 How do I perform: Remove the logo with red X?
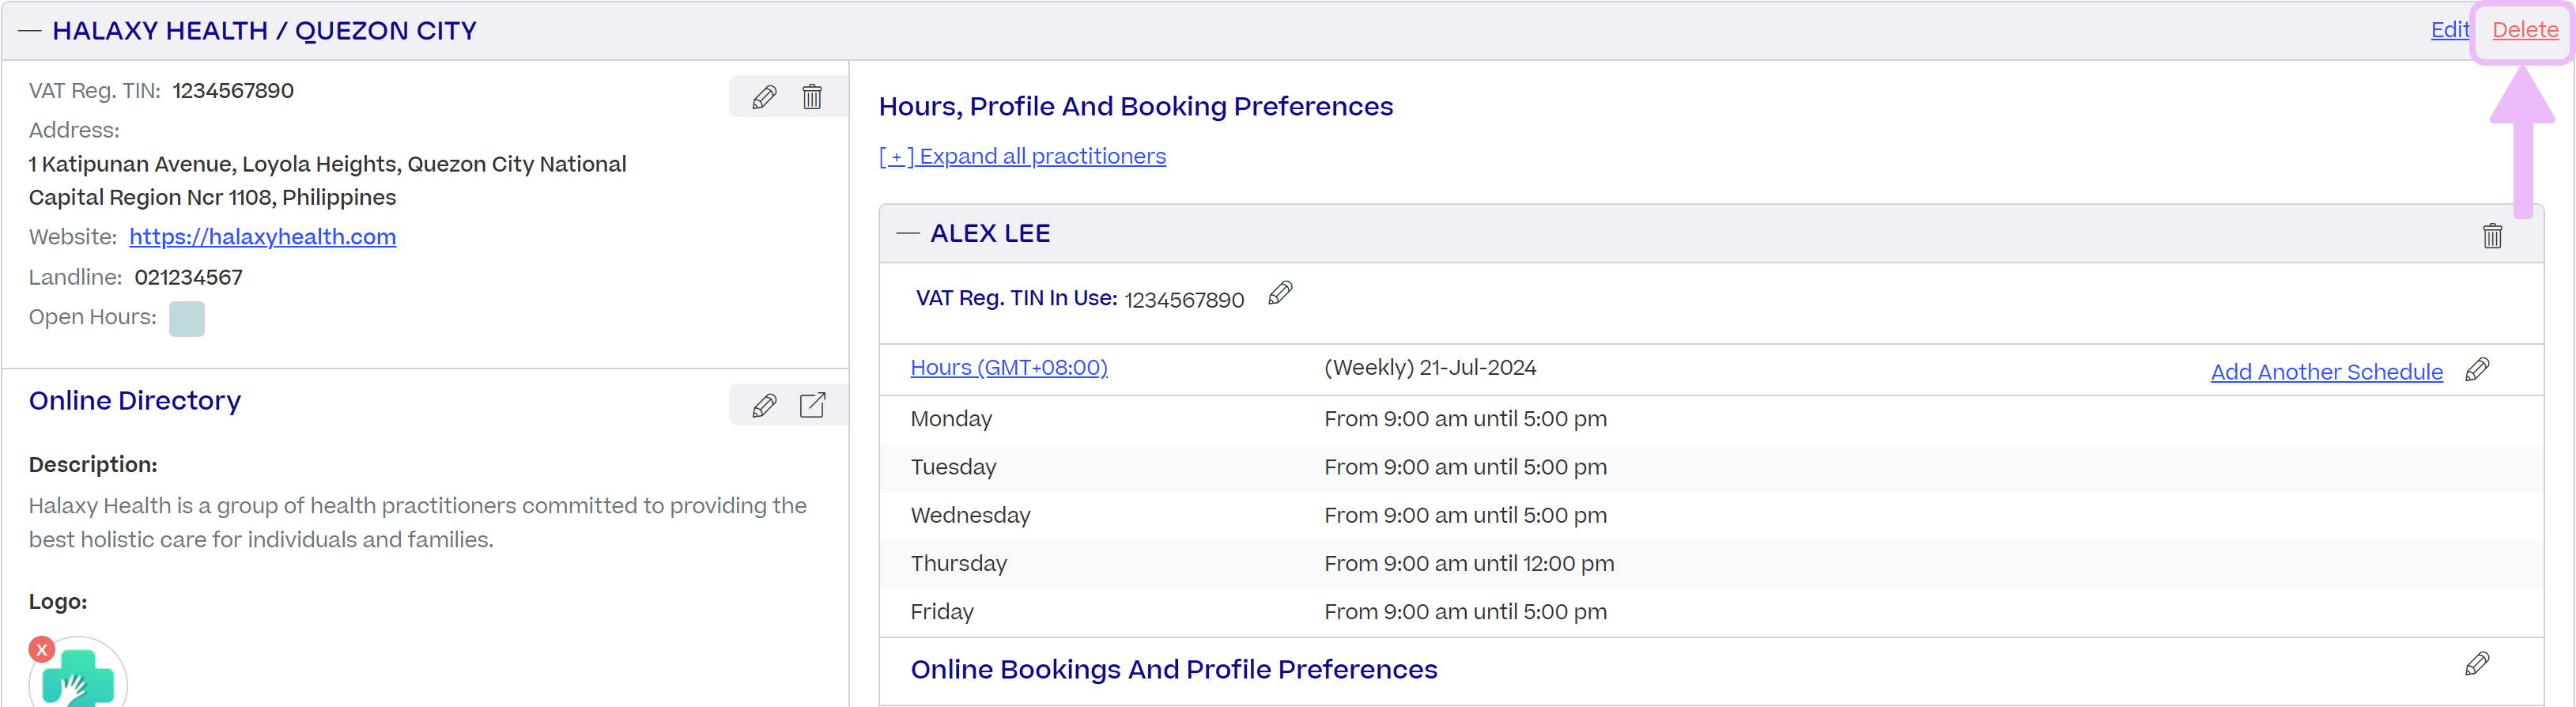(42, 650)
